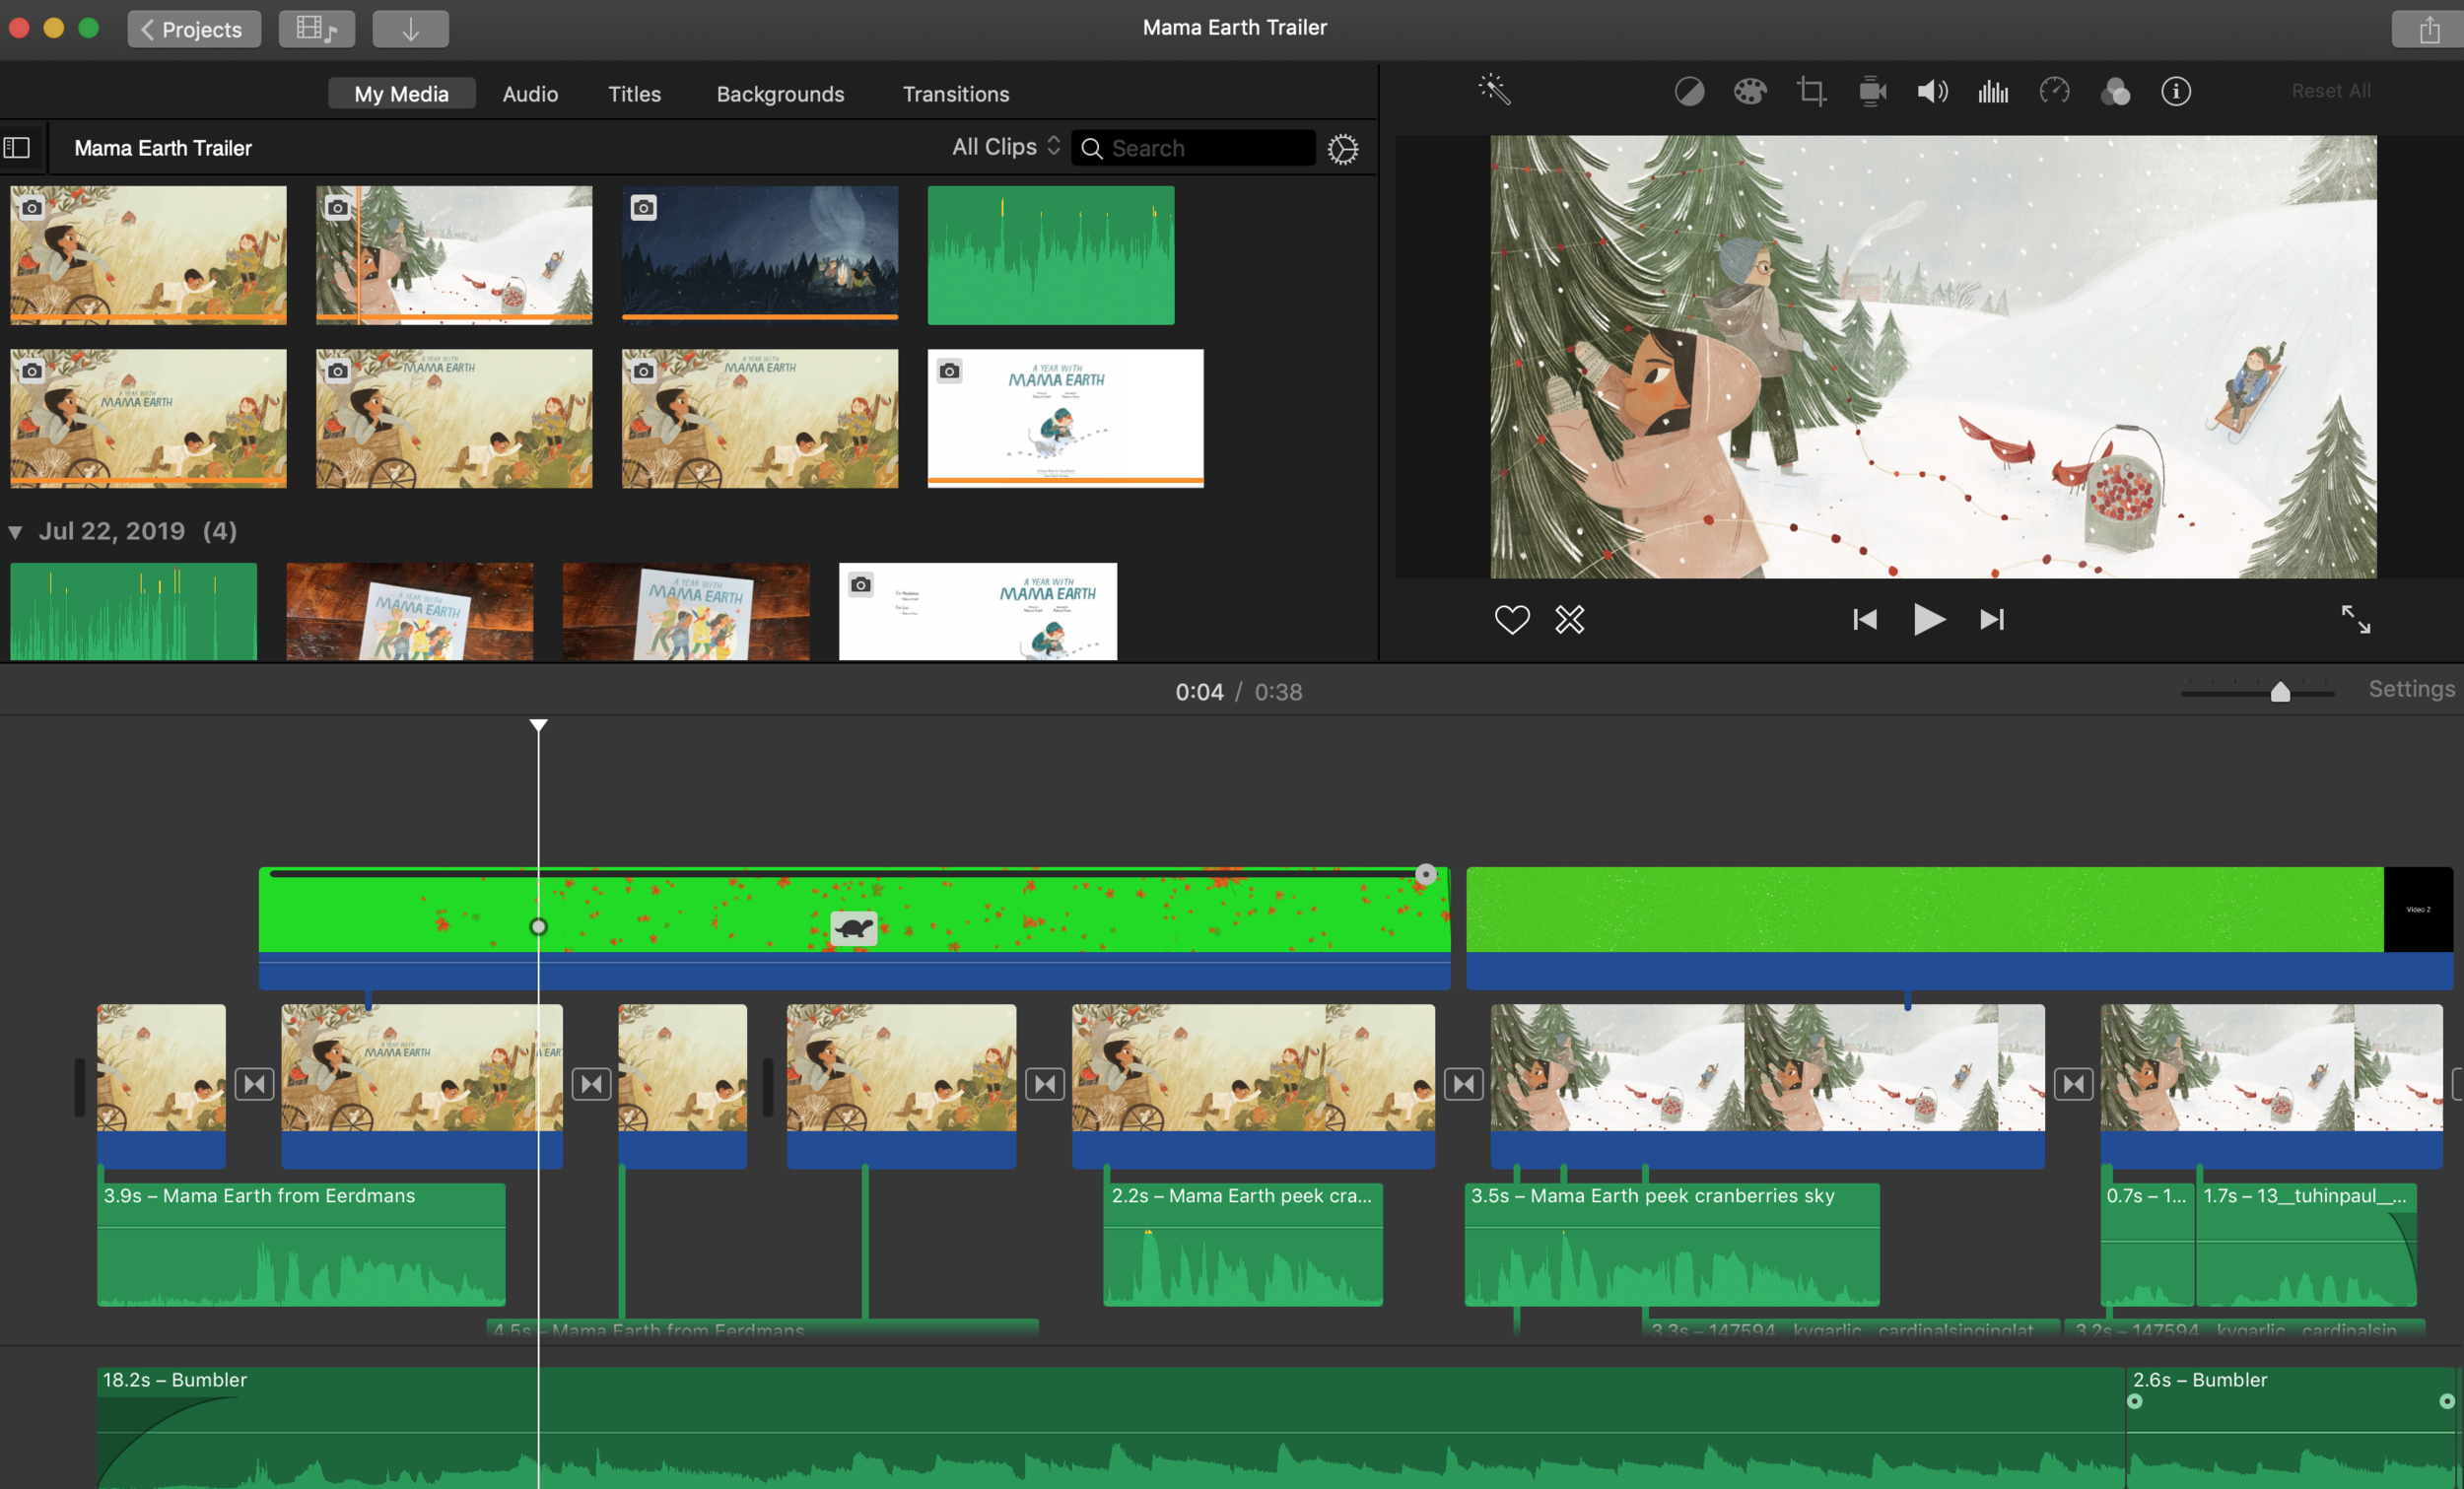The image size is (2464, 1489).
Task: Click transition between the two snowy clips
Action: click(x=2073, y=1084)
